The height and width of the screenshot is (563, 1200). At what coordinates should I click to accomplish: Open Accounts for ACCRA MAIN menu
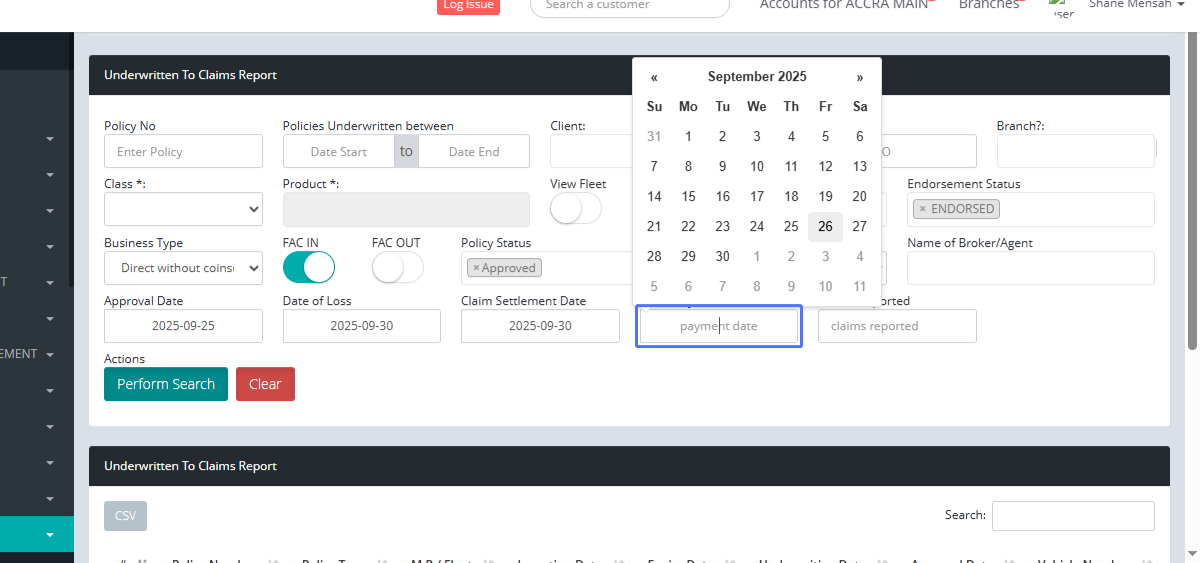click(x=845, y=5)
